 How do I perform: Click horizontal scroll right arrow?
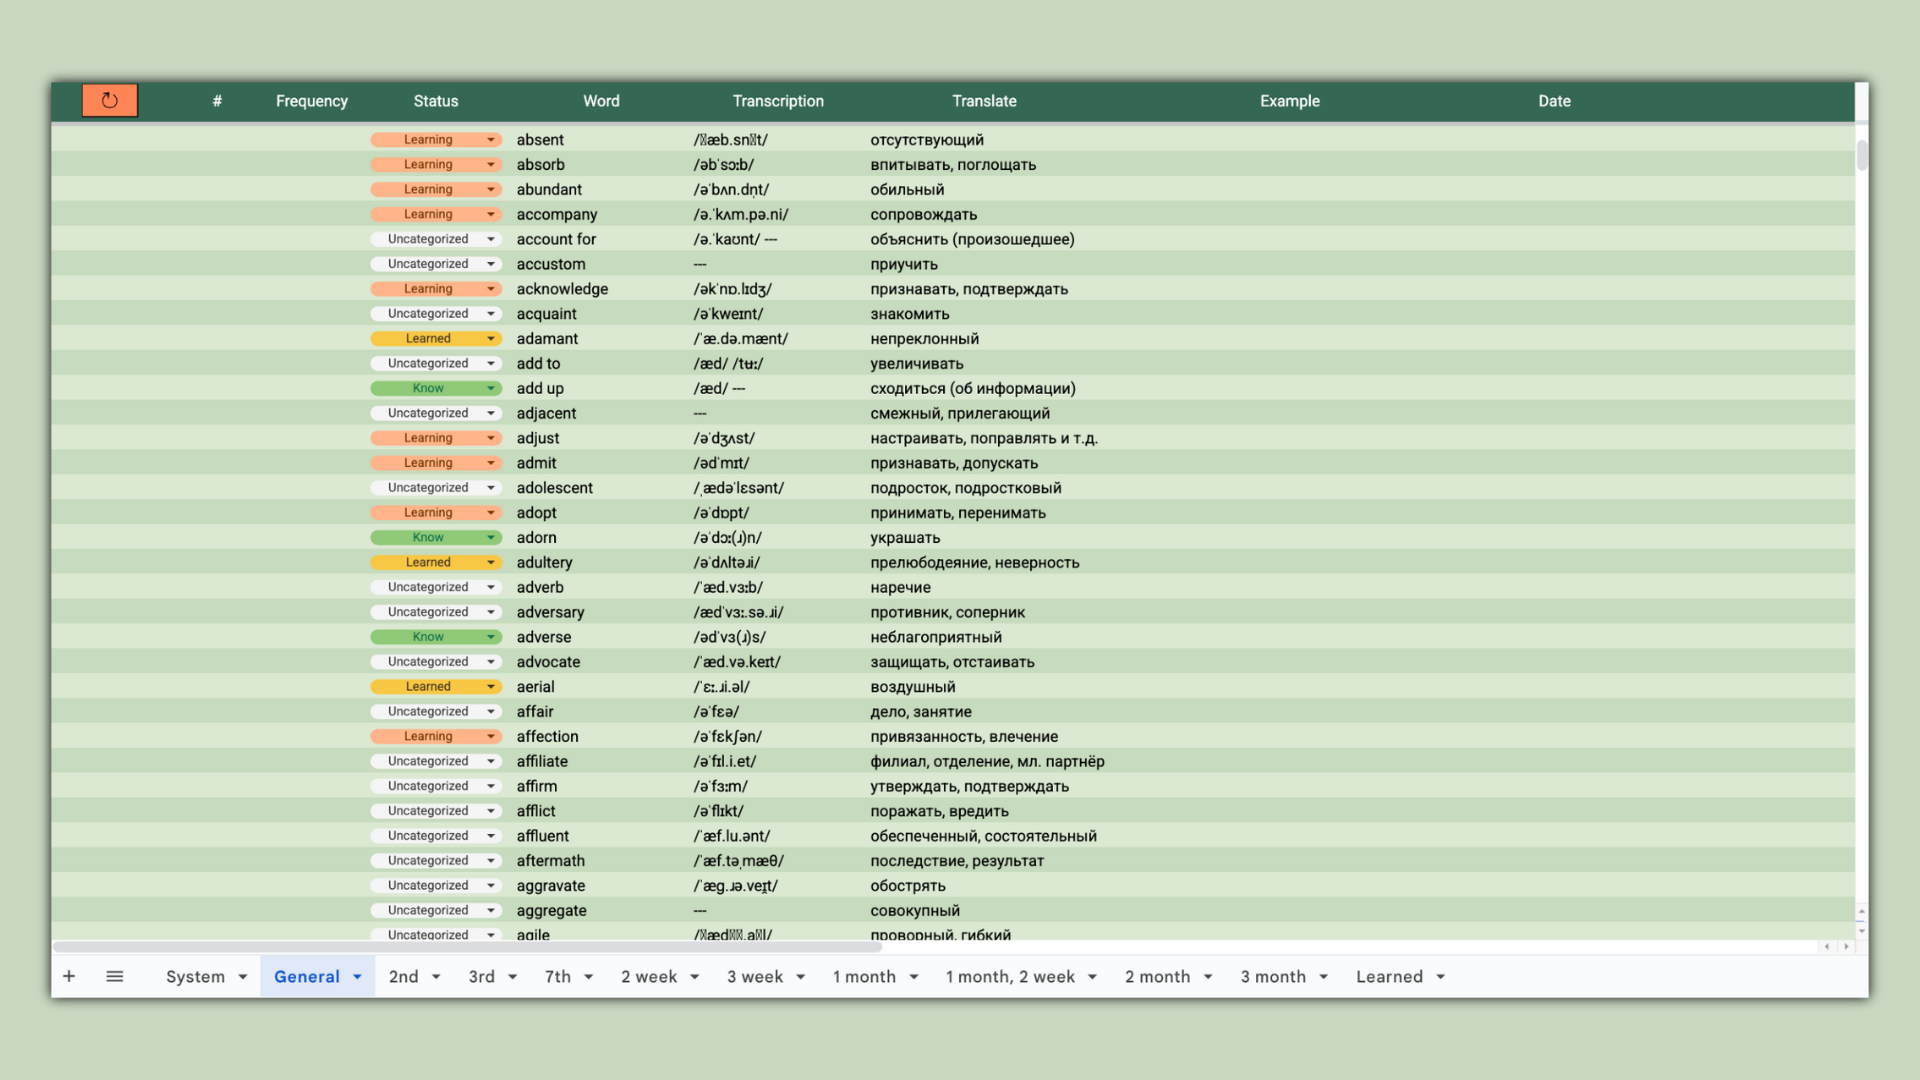tap(1846, 946)
